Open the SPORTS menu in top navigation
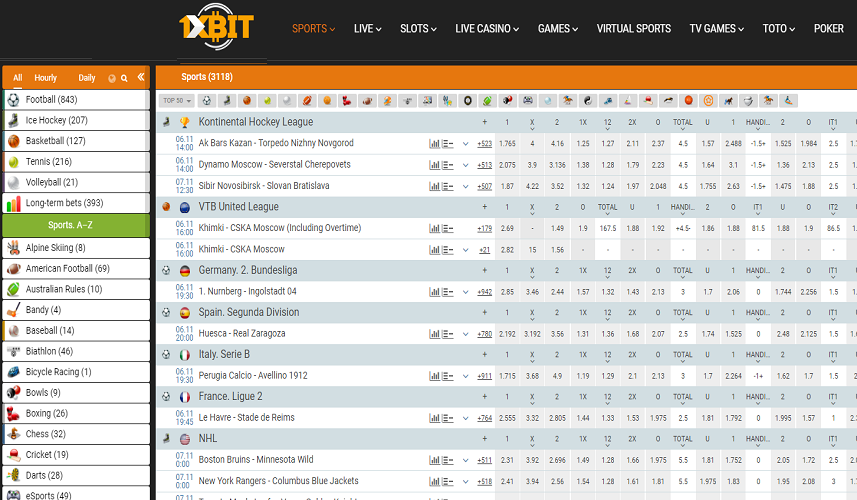857x500 pixels. pos(313,28)
